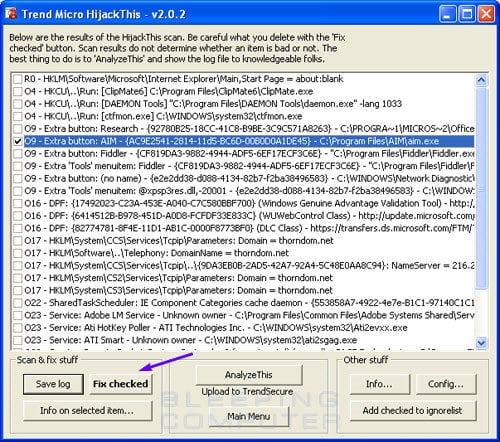500x442 pixels.
Task: Select the CS2 Tcpip Domain row text
Action: tap(178, 278)
